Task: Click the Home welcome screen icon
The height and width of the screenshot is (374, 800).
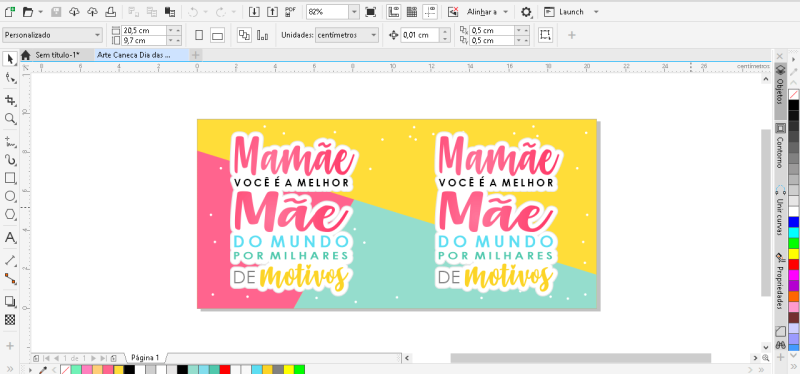Action: [27, 55]
